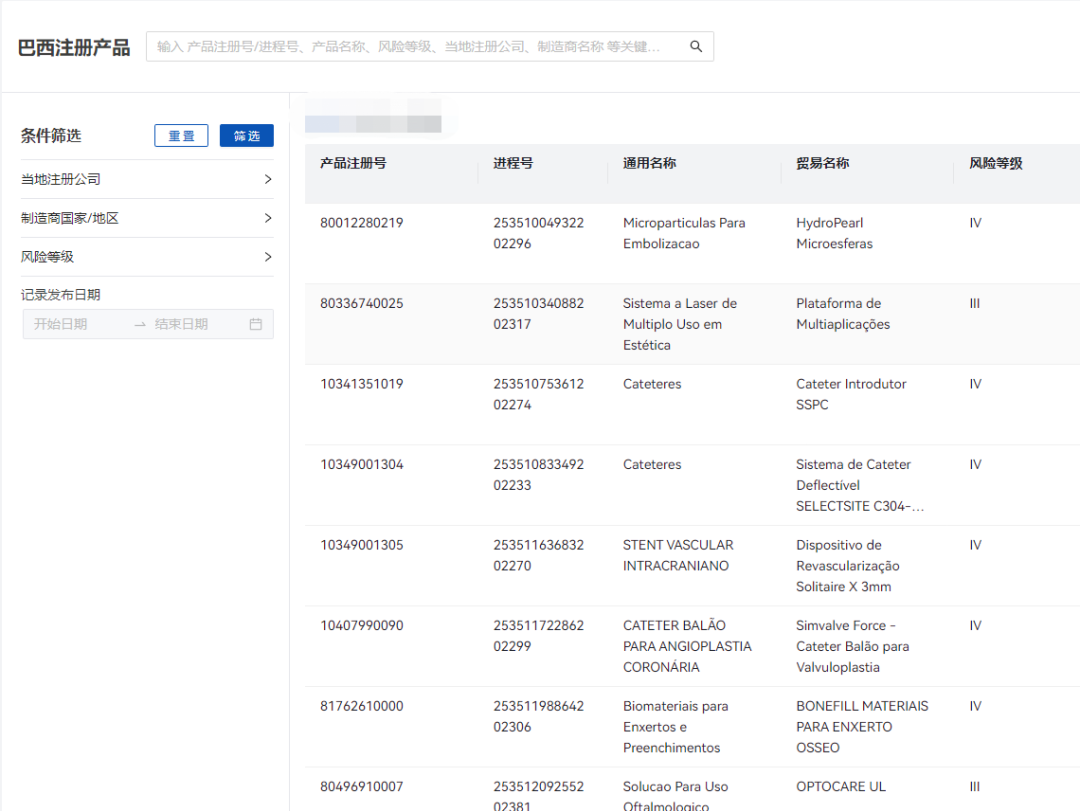
Task: Select registration number 10349001305
Action: click(362, 546)
